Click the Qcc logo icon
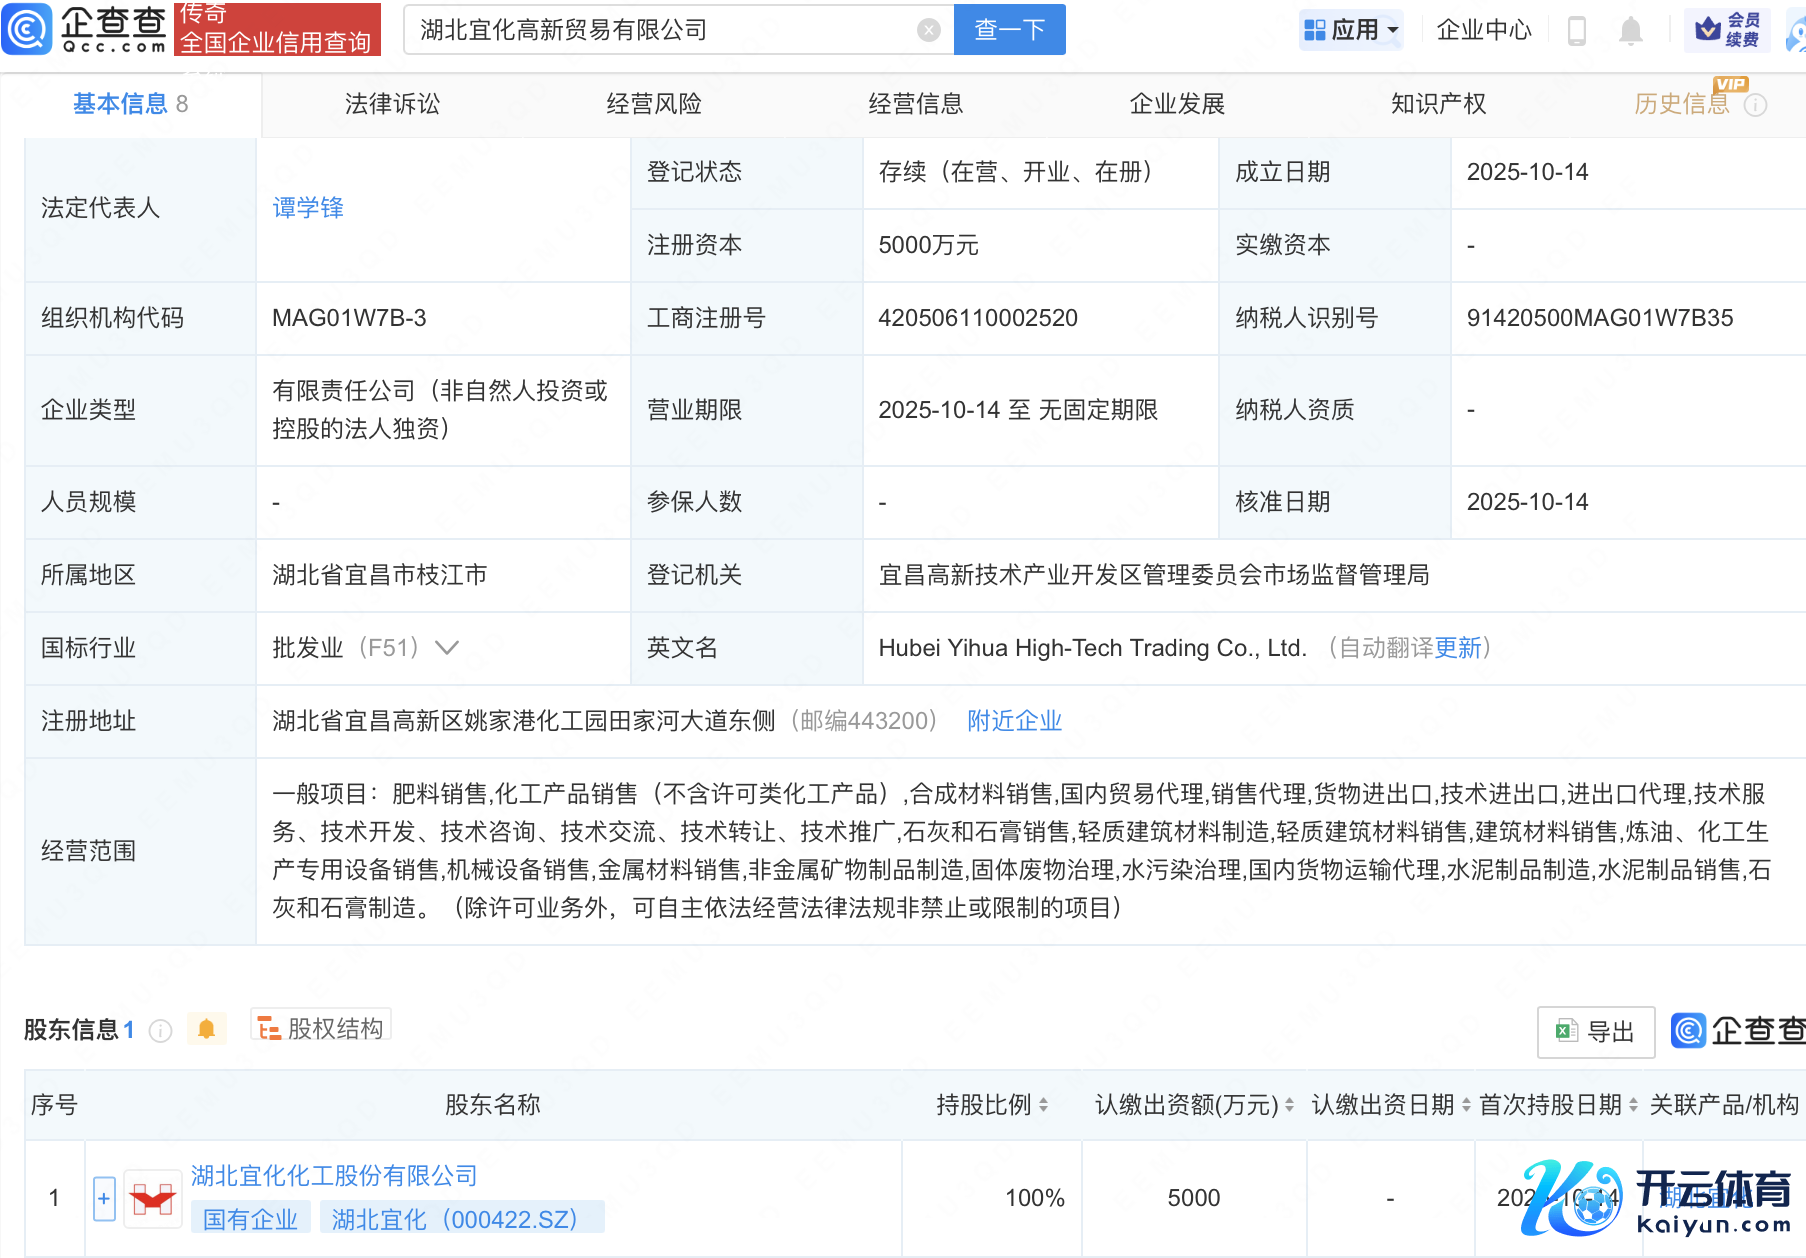 (27, 29)
